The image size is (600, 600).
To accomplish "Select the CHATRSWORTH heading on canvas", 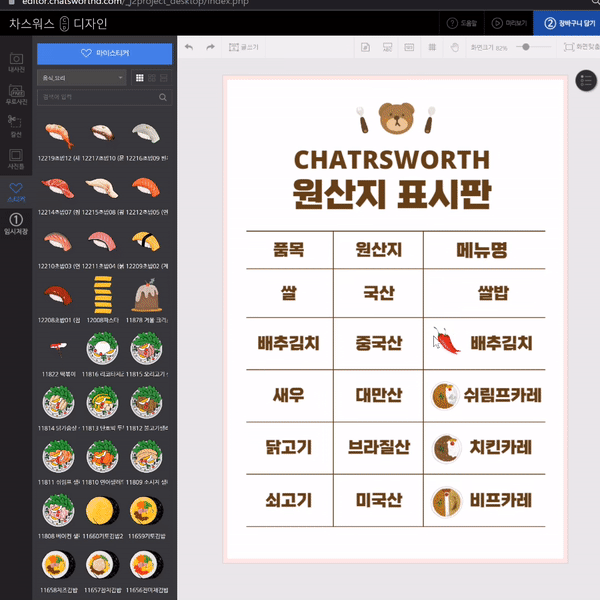I will [392, 160].
